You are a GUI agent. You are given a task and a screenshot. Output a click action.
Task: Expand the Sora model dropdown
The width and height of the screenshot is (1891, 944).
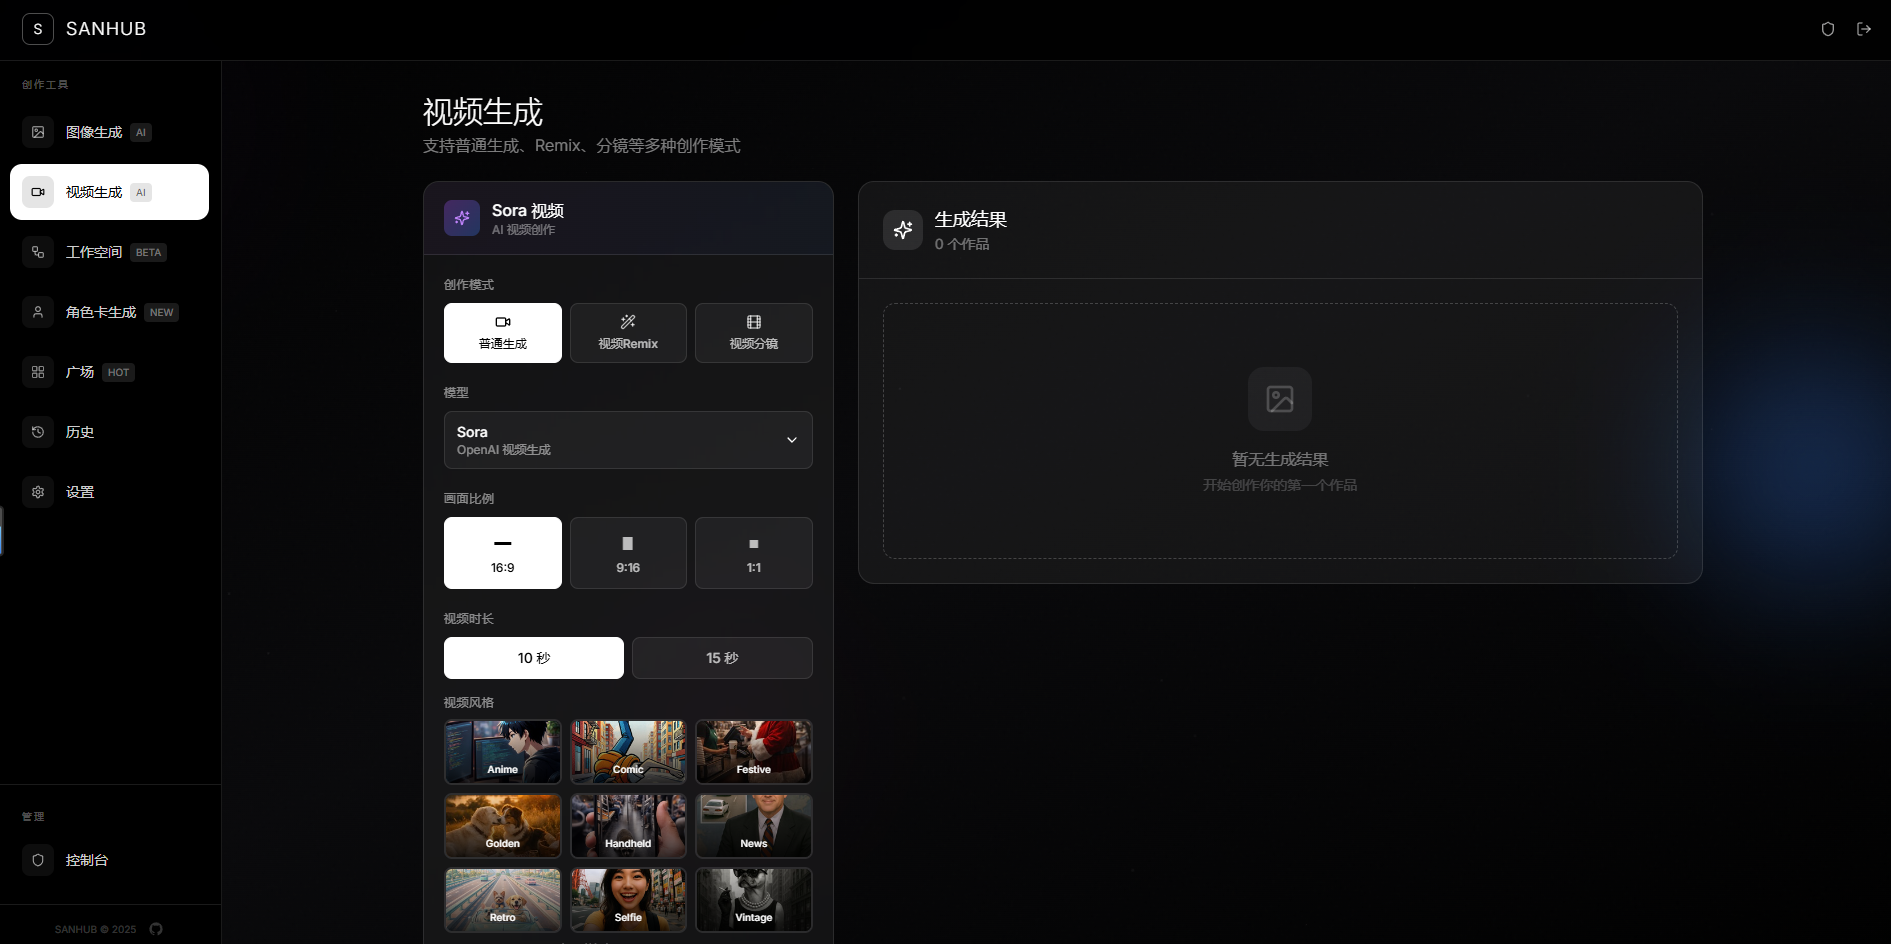(x=628, y=440)
